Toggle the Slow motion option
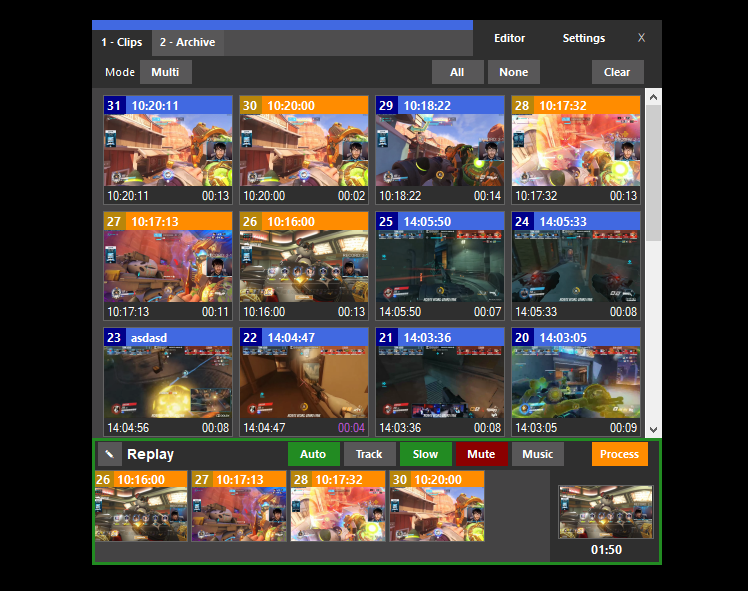Image resolution: width=748 pixels, height=591 pixels. point(426,454)
